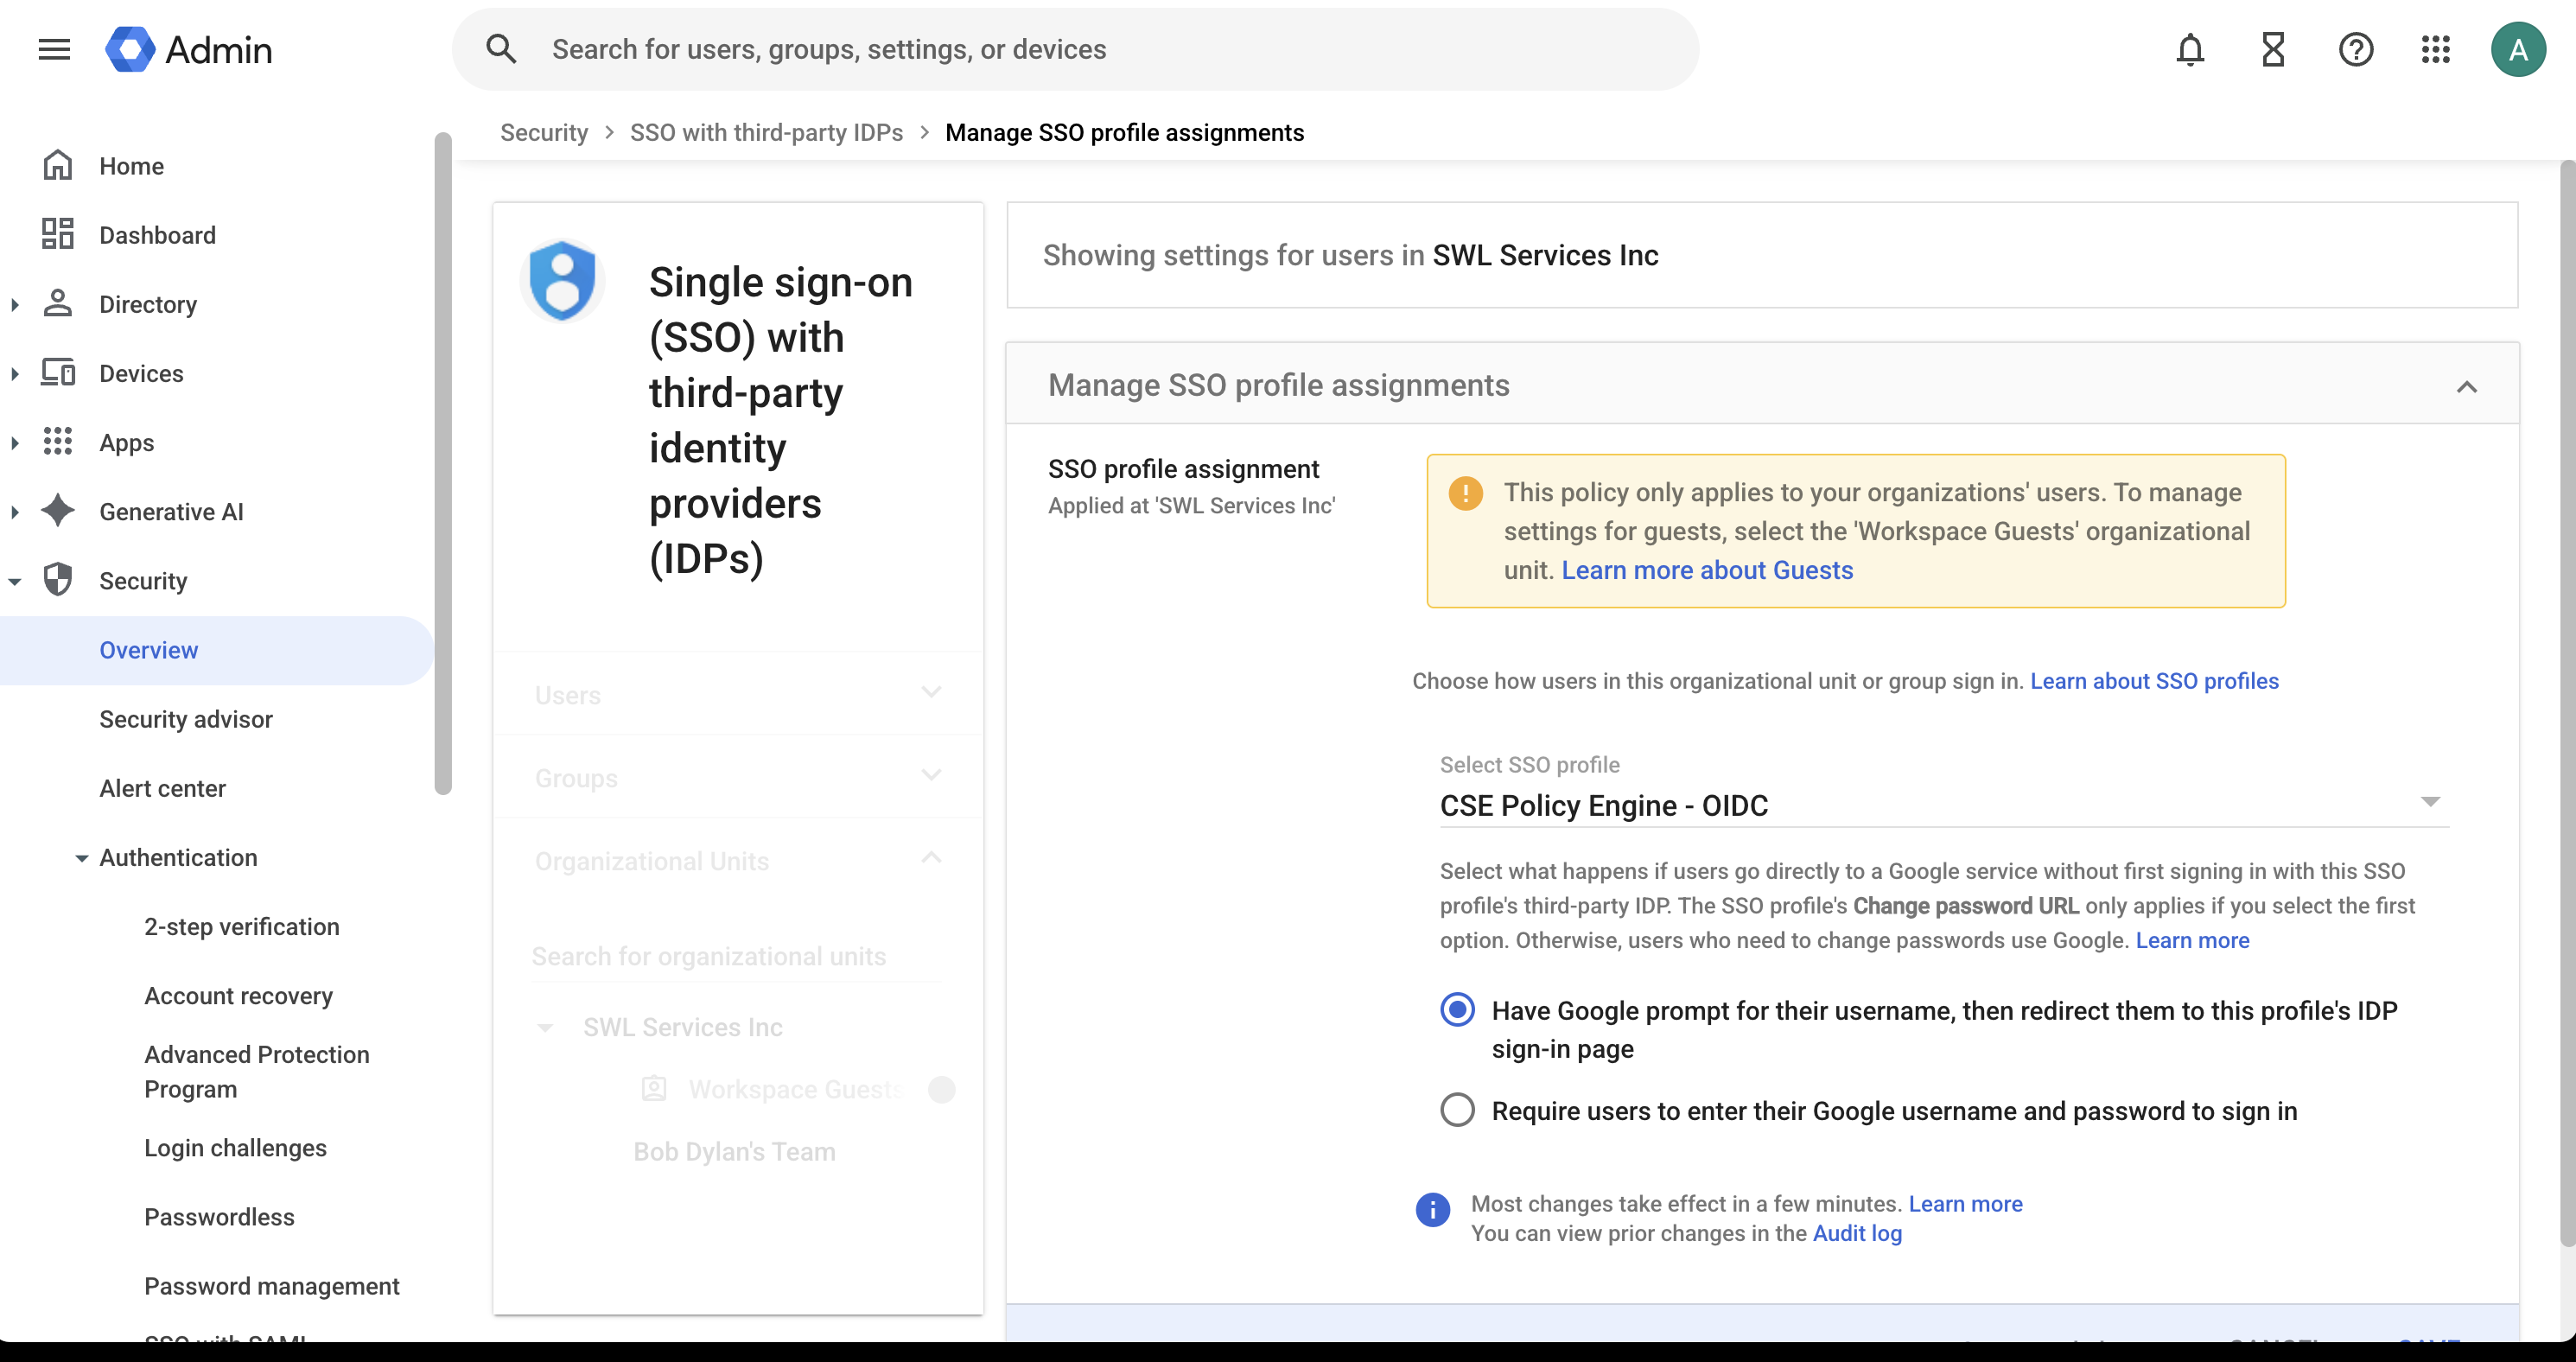Expand the Groups section chevron
The width and height of the screenshot is (2576, 1362).
(931, 775)
